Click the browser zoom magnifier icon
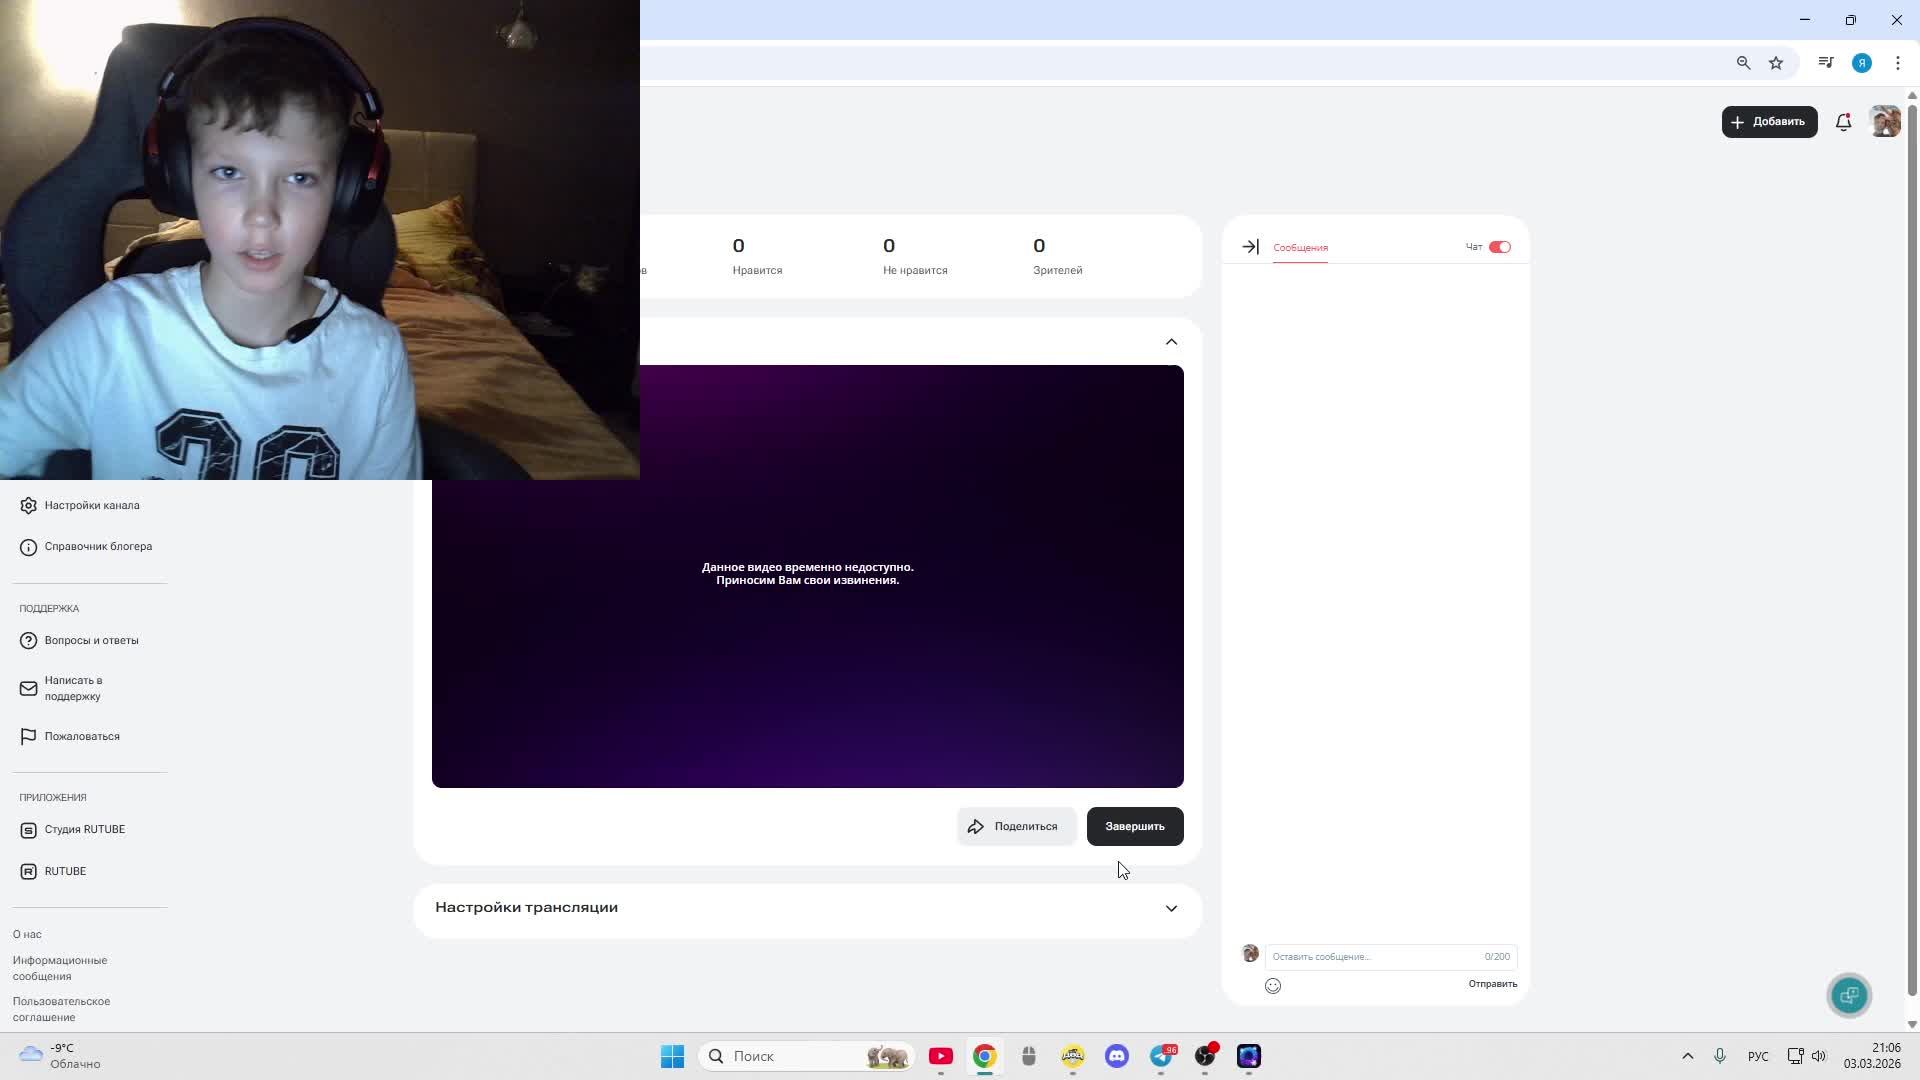This screenshot has height=1080, width=1920. click(1743, 63)
